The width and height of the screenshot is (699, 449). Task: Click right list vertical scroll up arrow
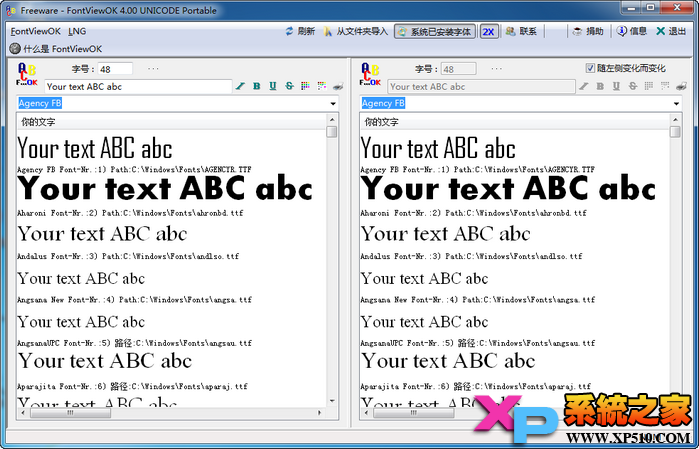point(675,119)
